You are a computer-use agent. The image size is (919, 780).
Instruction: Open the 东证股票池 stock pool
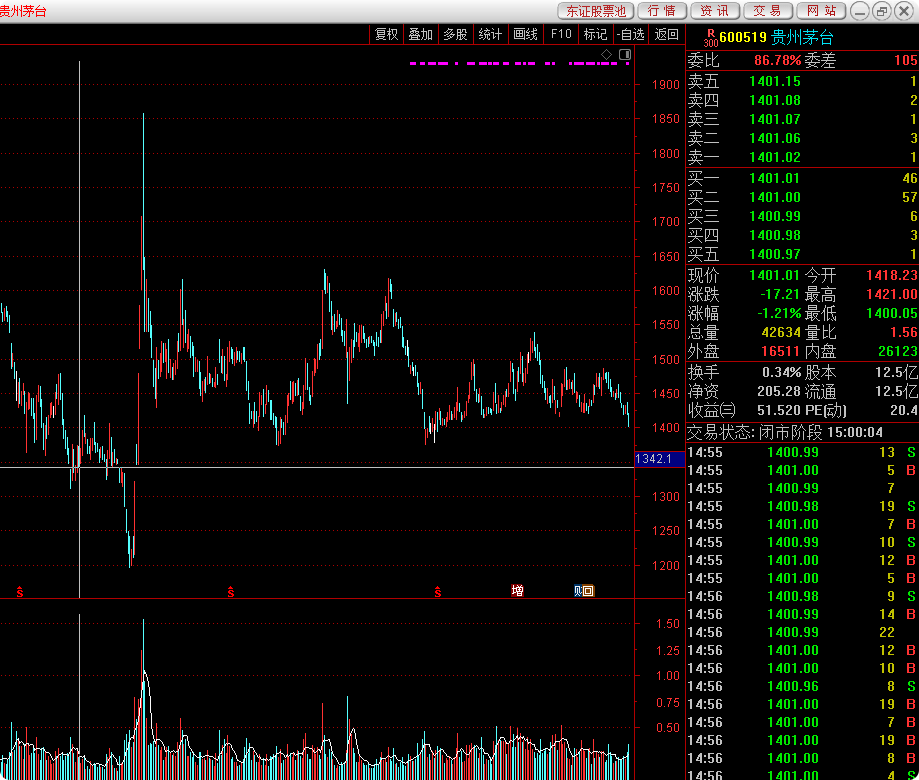[595, 11]
